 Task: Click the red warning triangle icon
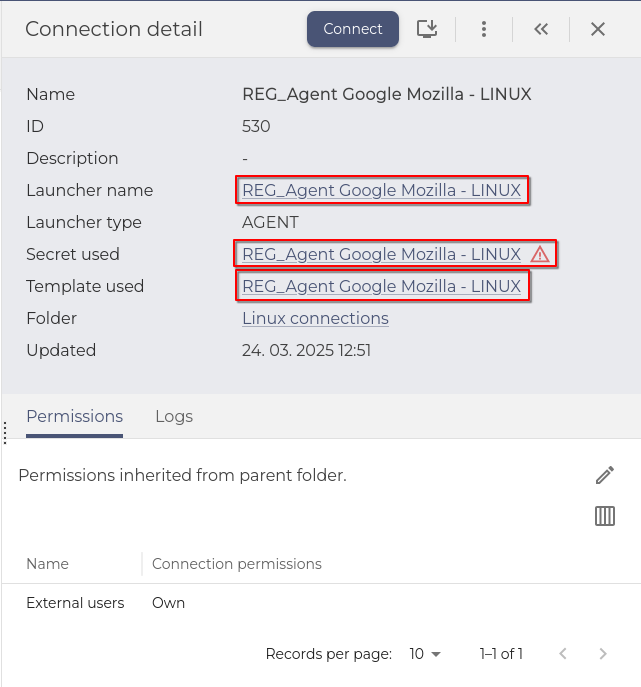(540, 254)
